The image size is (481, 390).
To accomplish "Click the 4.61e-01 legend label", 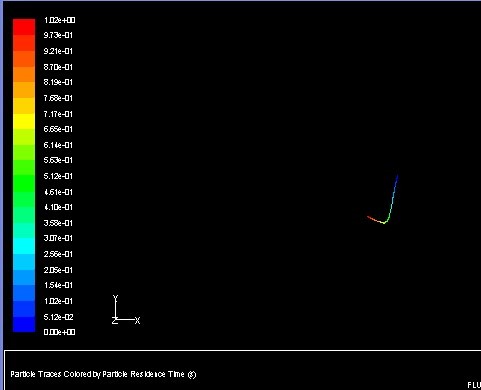I will pos(58,192).
